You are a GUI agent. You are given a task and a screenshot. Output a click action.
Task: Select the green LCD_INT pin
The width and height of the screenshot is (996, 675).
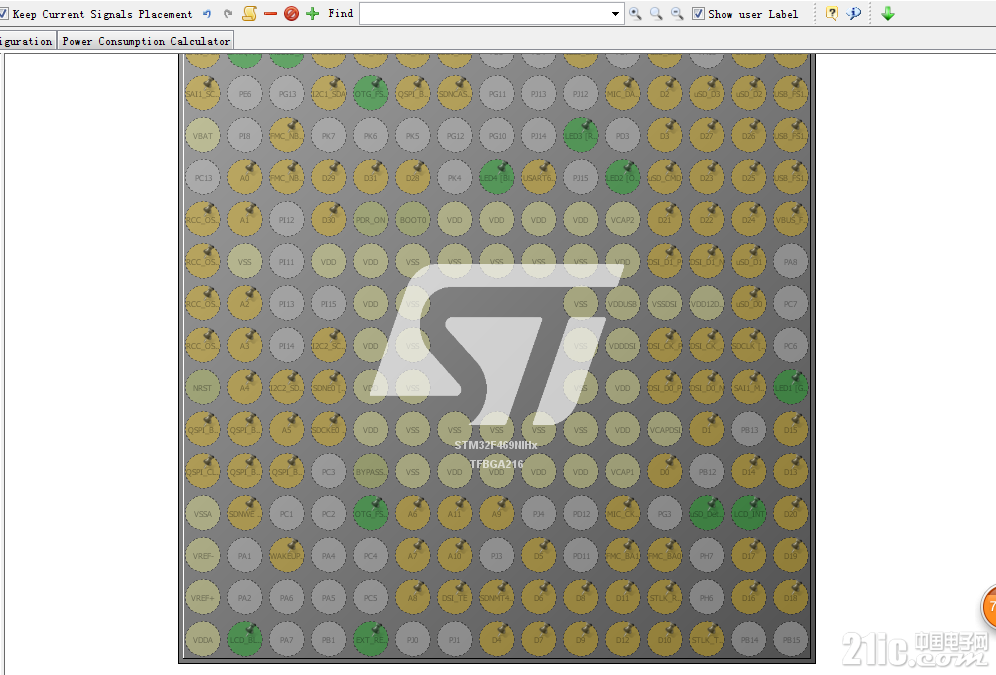click(x=749, y=514)
